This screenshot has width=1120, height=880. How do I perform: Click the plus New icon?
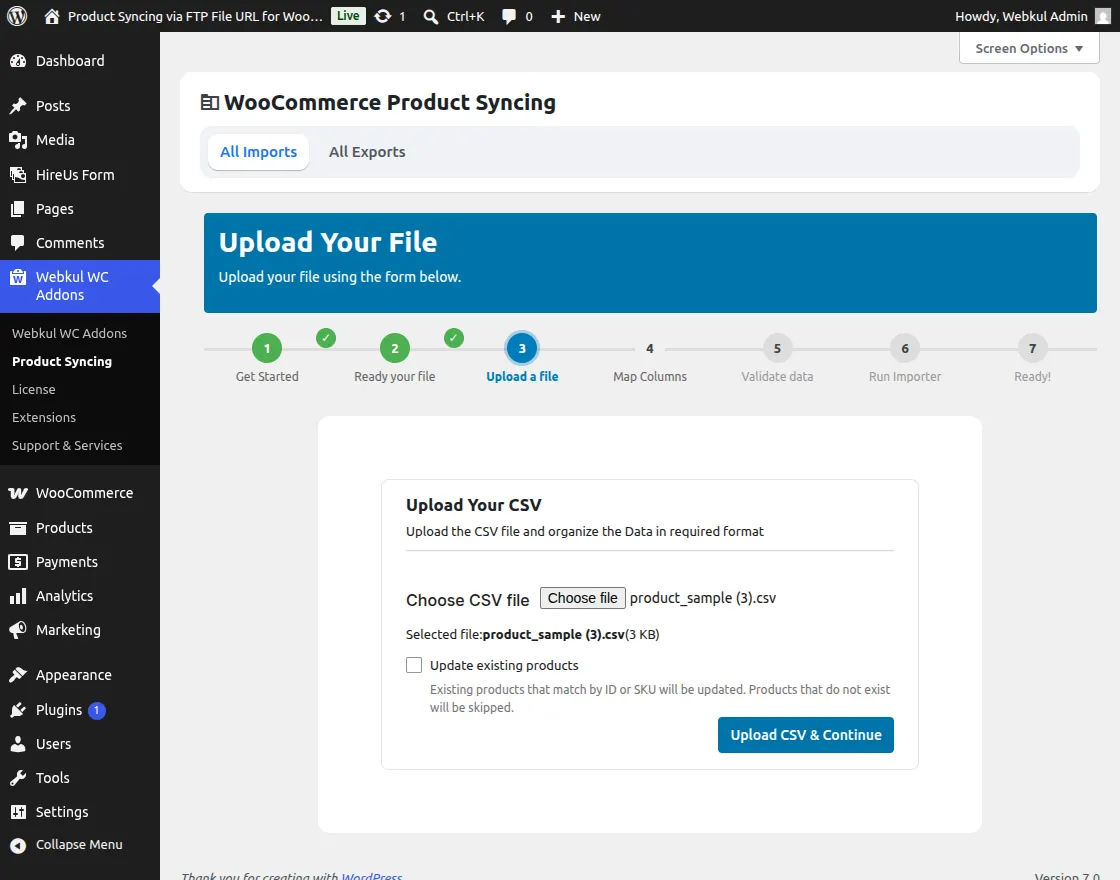[x=558, y=16]
